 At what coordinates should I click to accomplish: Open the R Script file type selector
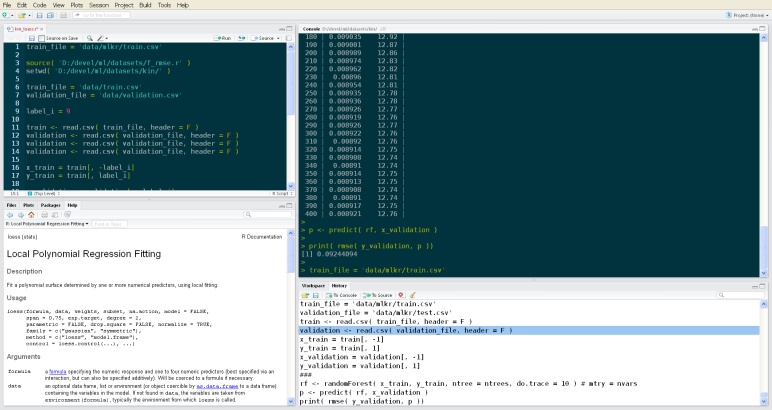[283, 193]
